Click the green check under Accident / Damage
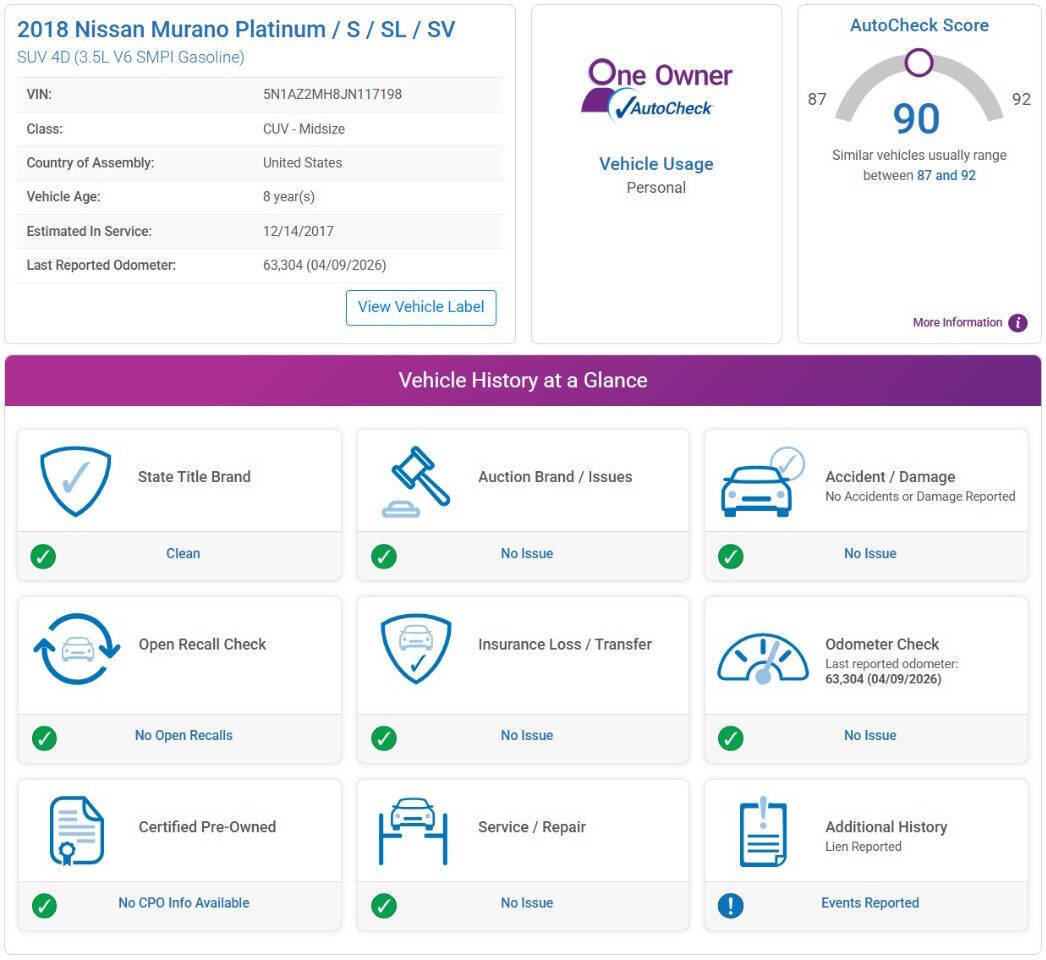 coord(730,556)
